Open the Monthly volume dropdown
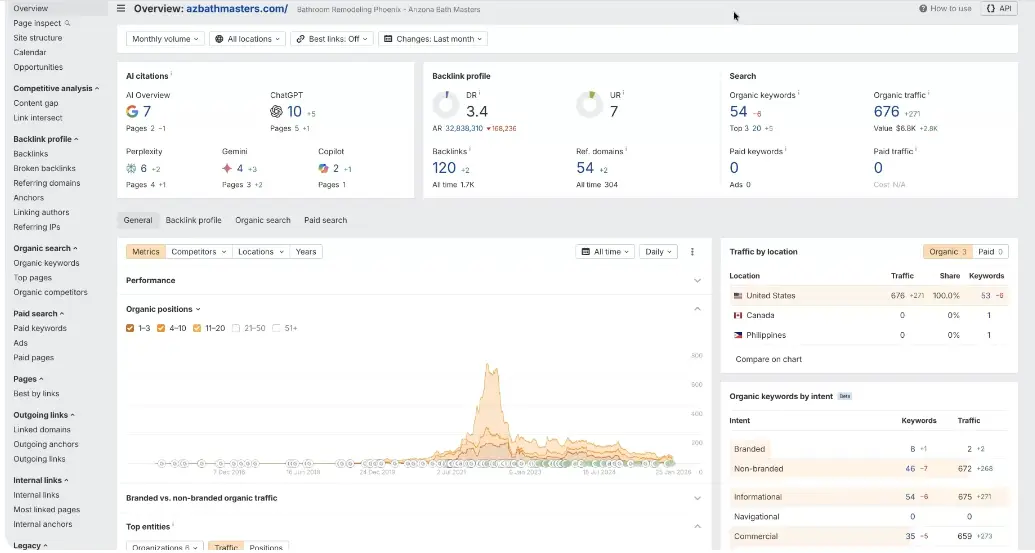Screen dimensions: 1035x553 [x=165, y=39]
